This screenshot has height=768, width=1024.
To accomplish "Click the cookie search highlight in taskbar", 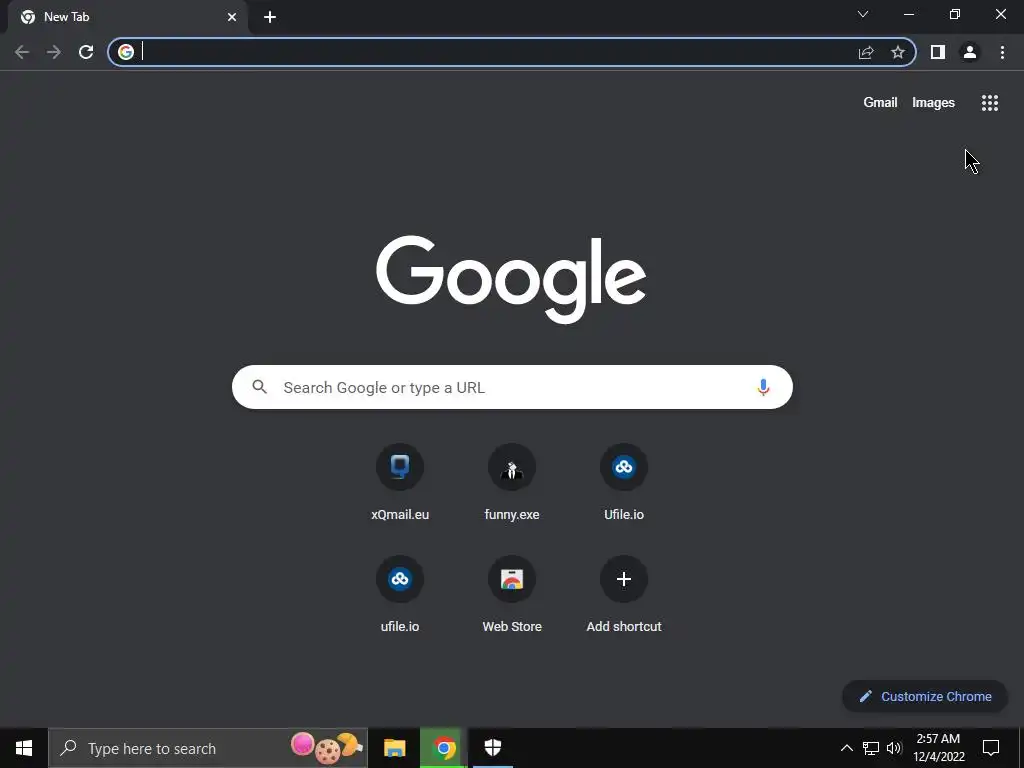I will tap(327, 748).
